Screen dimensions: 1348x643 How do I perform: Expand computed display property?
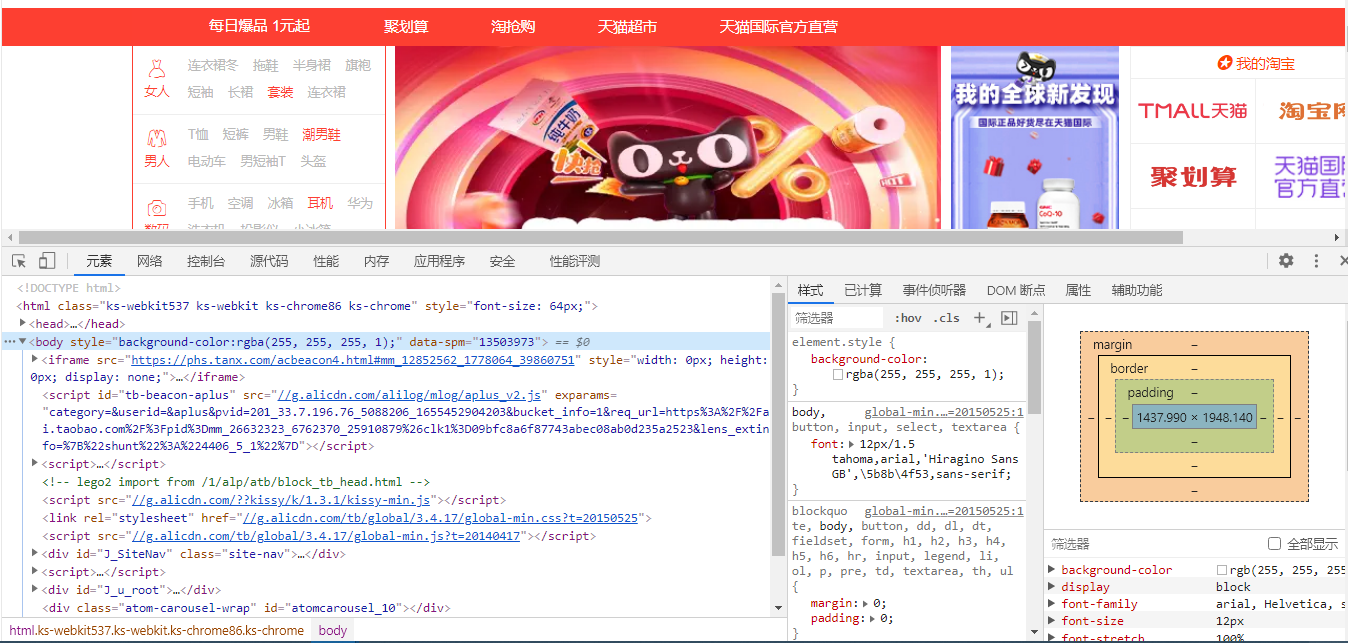pyautogui.click(x=1051, y=587)
